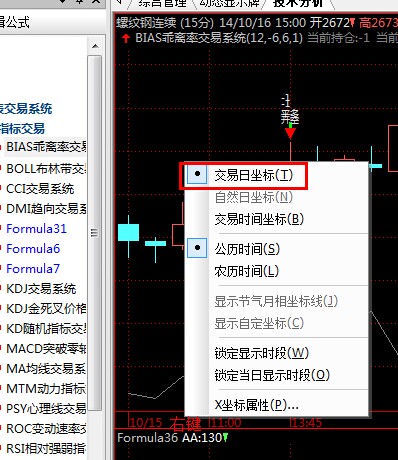Select PSY心理线交易 formula
This screenshot has width=398, height=460.
(46, 409)
